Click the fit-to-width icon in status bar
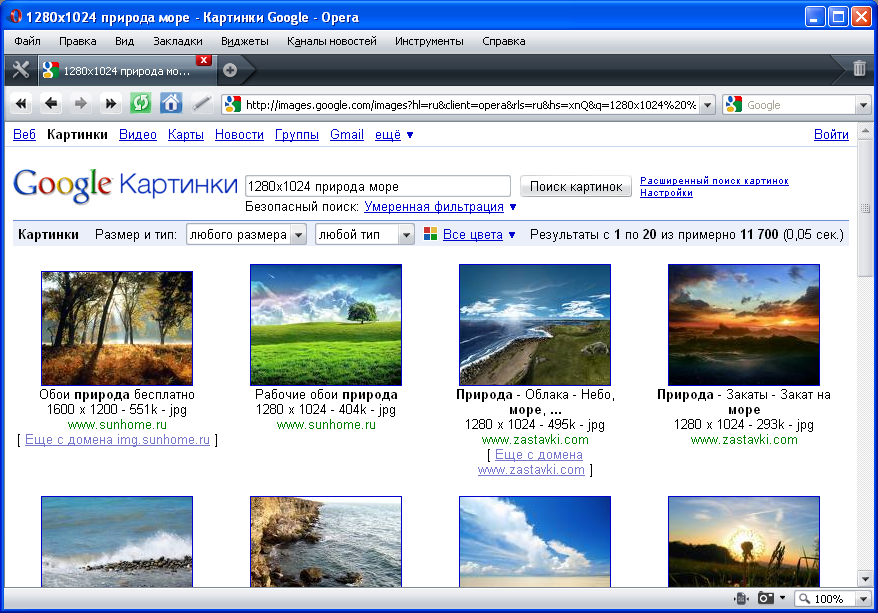 pyautogui.click(x=741, y=598)
